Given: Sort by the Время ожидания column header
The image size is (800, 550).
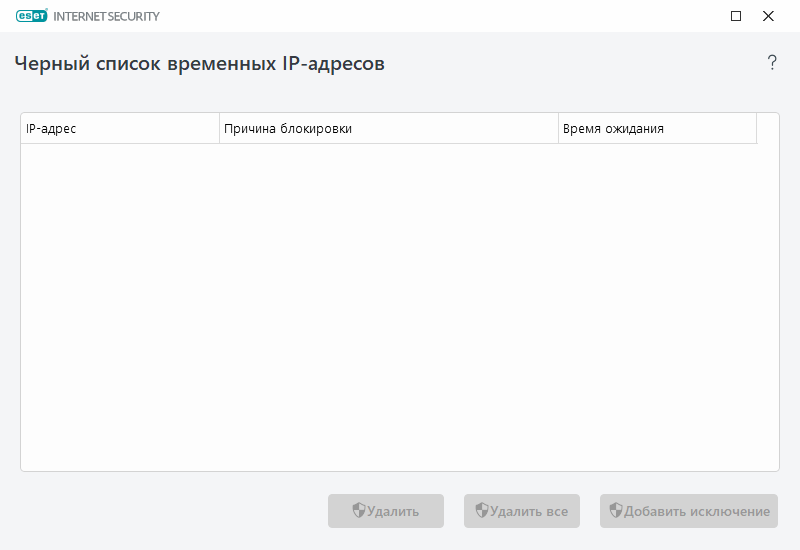Looking at the screenshot, I should (656, 129).
